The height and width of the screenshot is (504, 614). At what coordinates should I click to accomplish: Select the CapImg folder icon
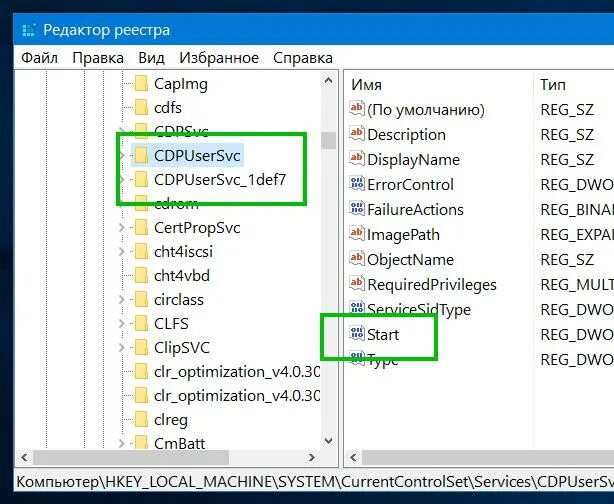click(141, 83)
